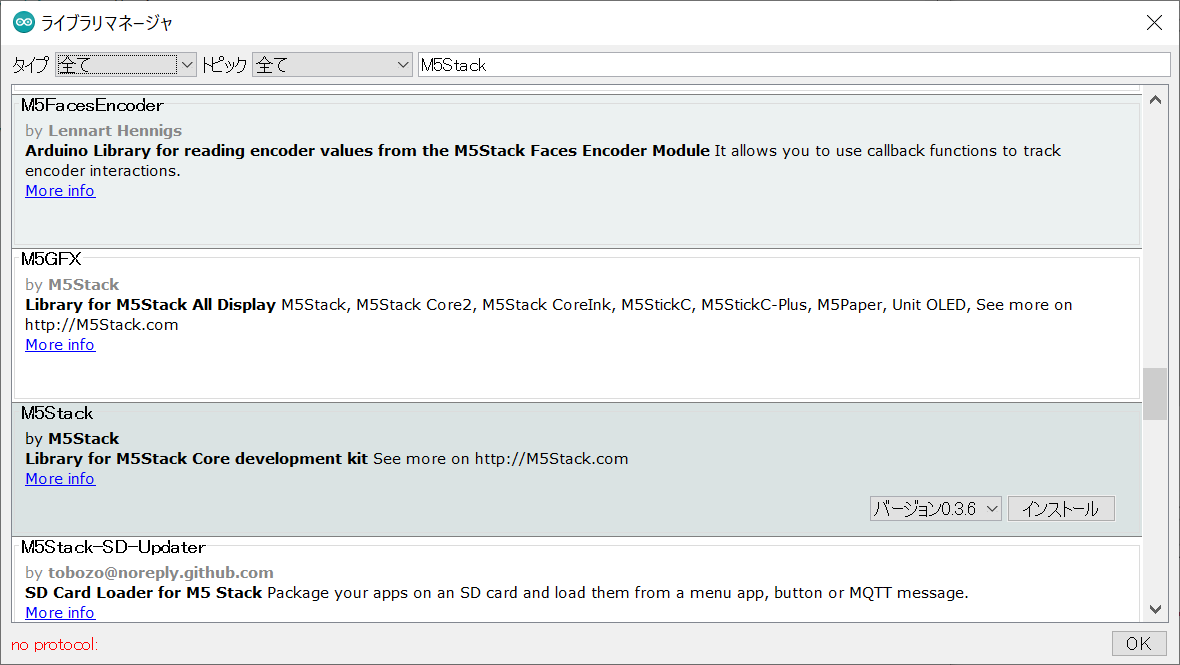
Task: Open the トピック topic filter dropdown
Action: coord(333,65)
